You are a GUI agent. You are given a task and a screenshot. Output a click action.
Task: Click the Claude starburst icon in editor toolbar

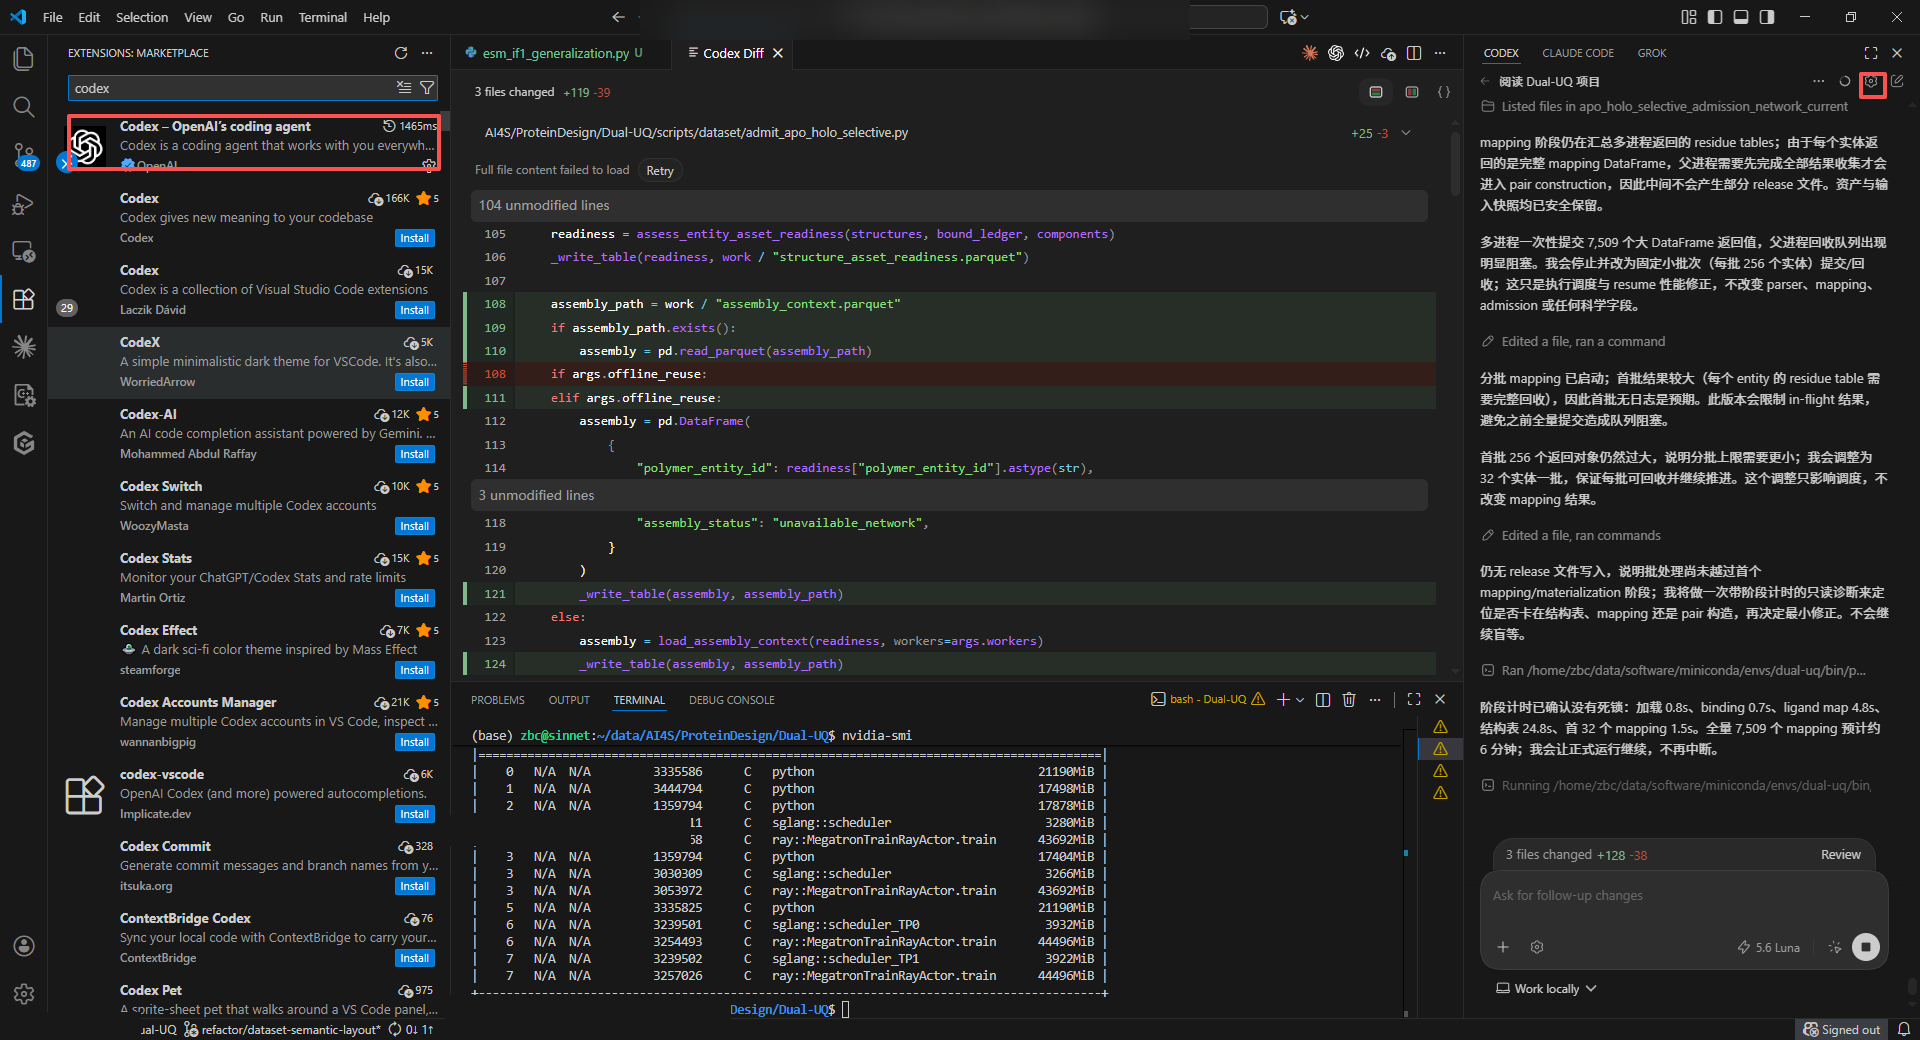coord(1310,53)
